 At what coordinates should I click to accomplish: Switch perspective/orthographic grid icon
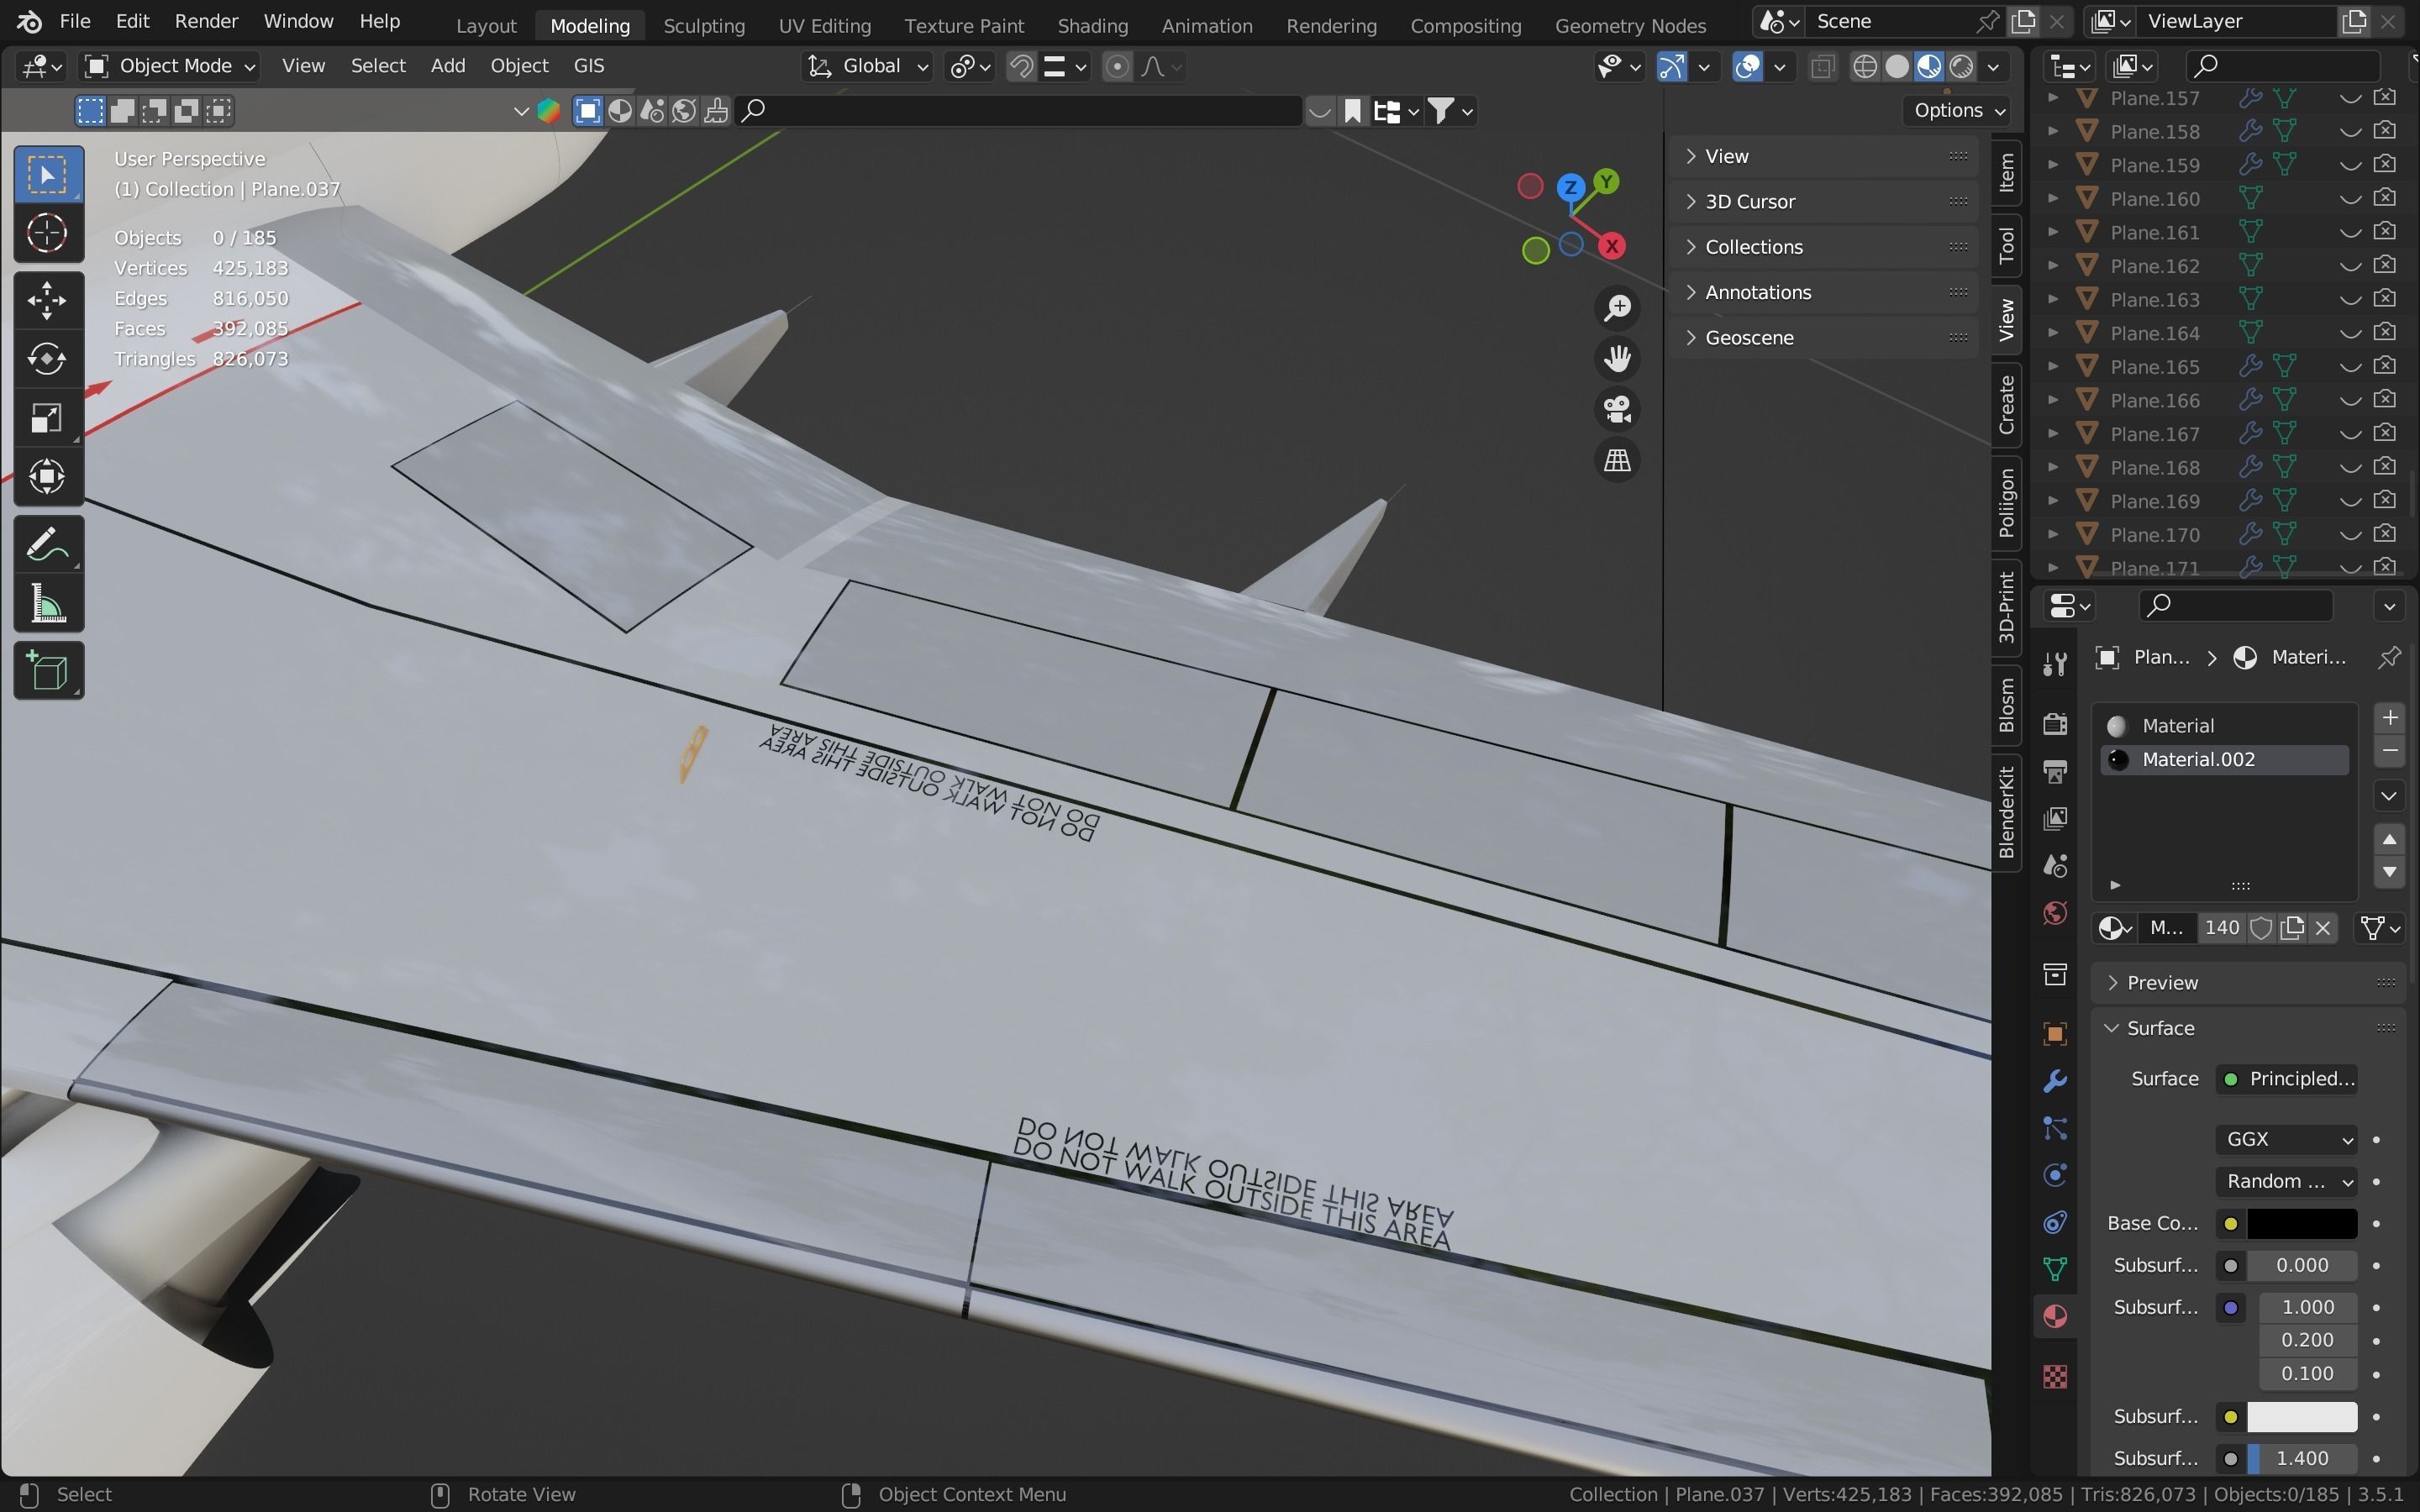coord(1617,460)
